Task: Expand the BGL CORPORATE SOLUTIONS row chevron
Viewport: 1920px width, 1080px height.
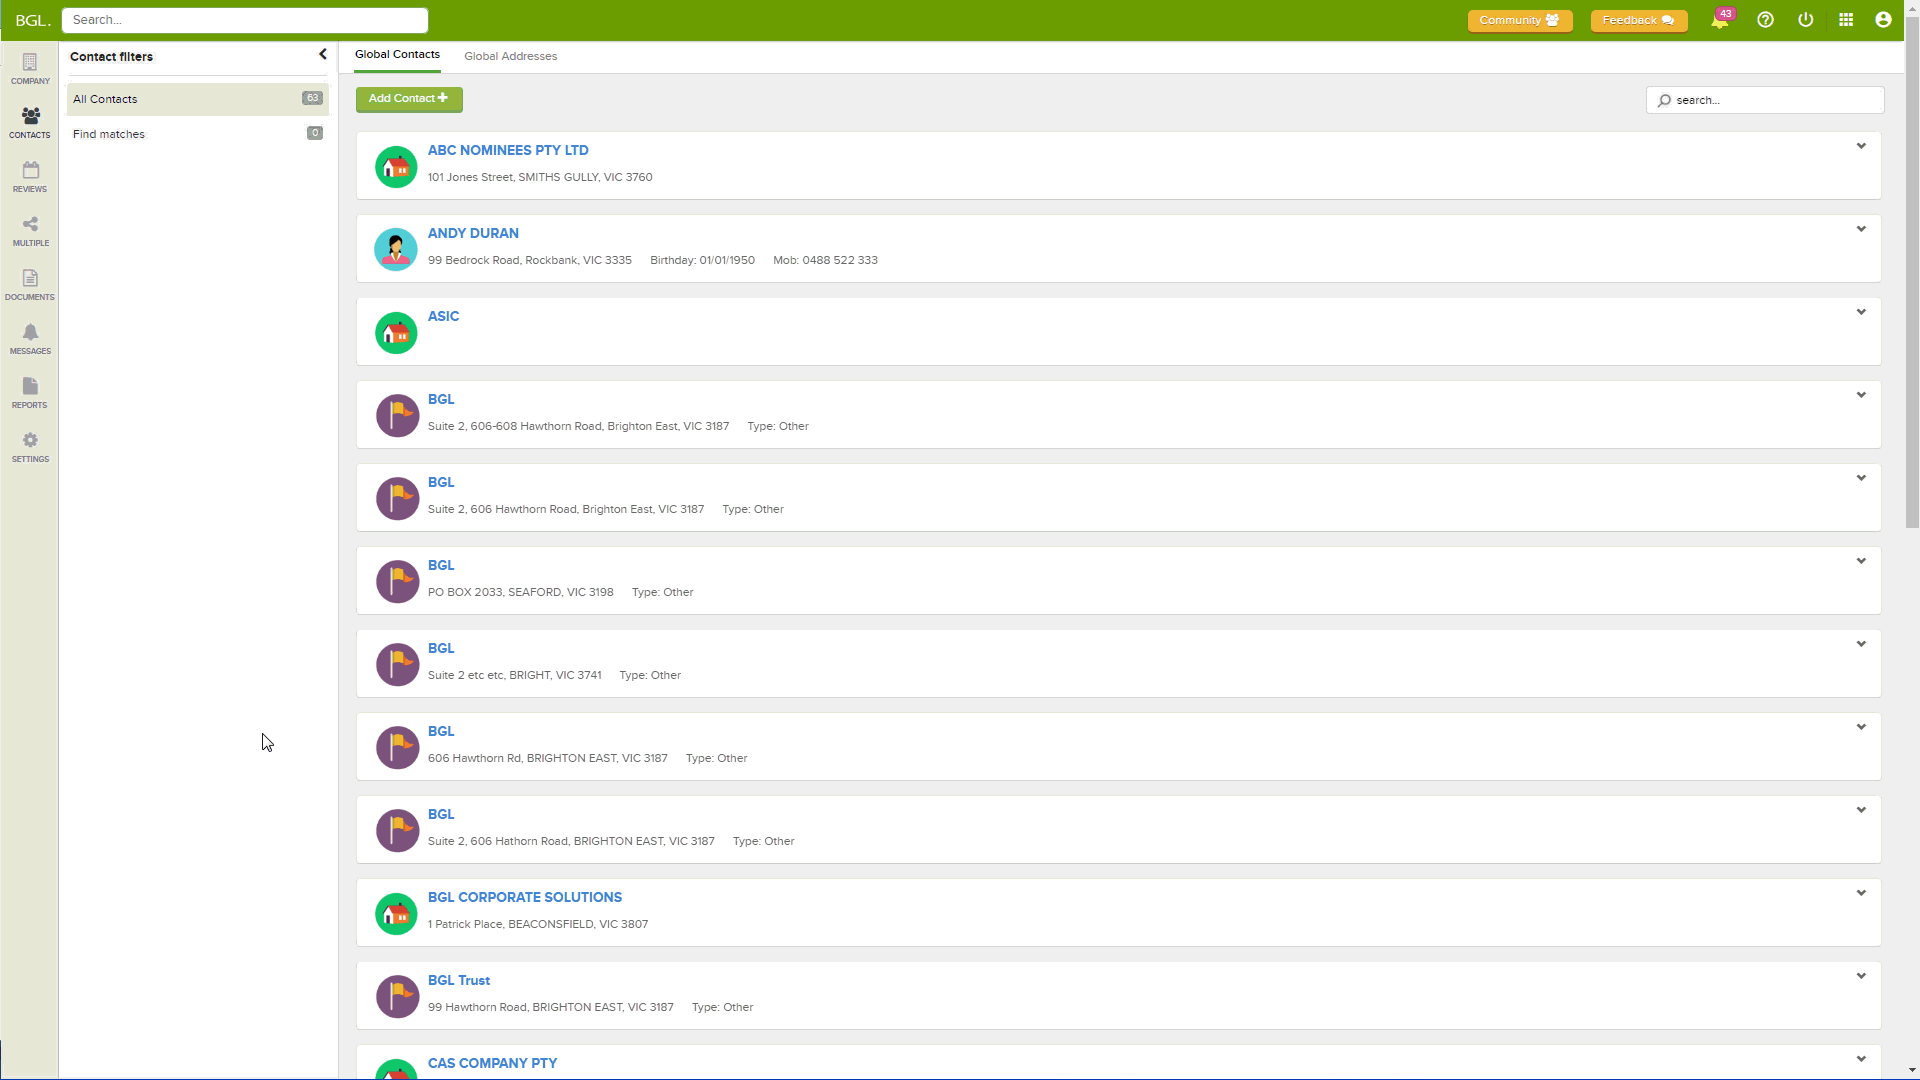Action: [x=1861, y=894]
